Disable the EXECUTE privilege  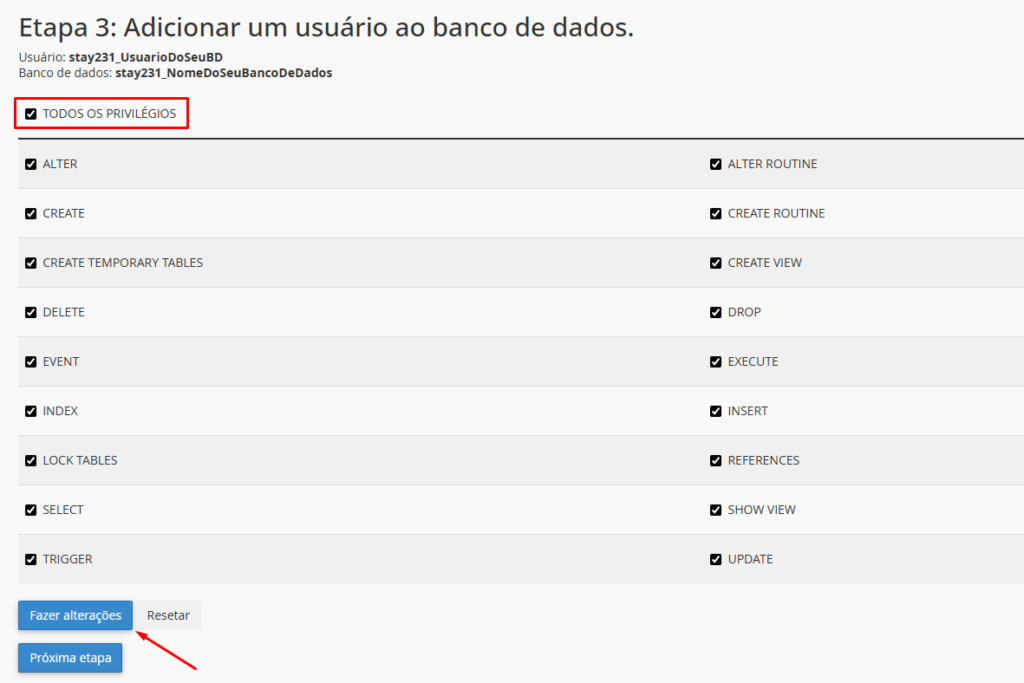click(x=715, y=362)
